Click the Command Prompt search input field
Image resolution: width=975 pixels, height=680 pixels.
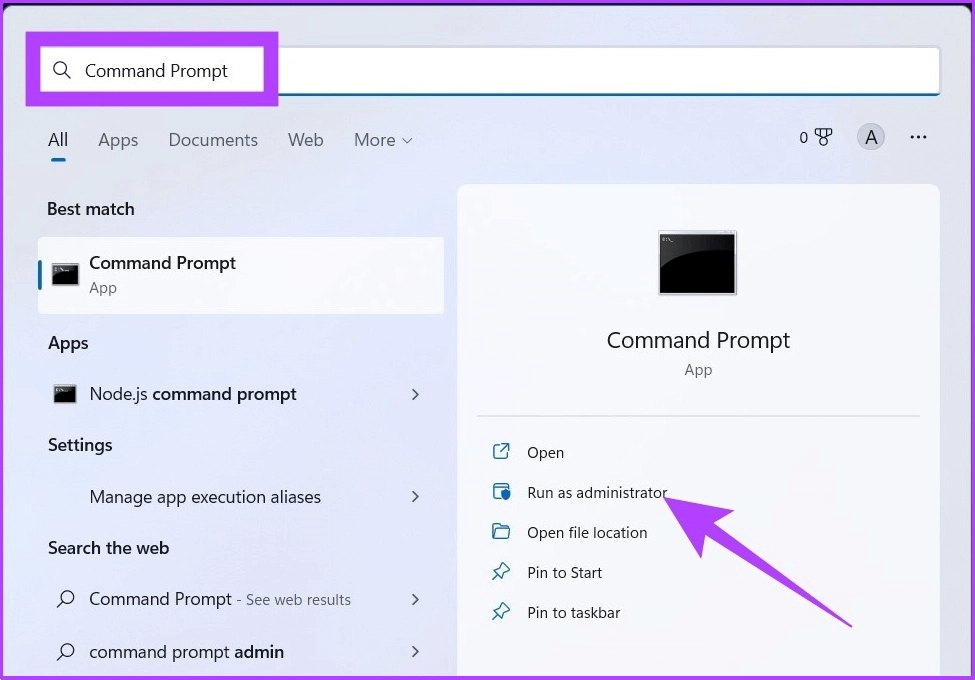(490, 70)
